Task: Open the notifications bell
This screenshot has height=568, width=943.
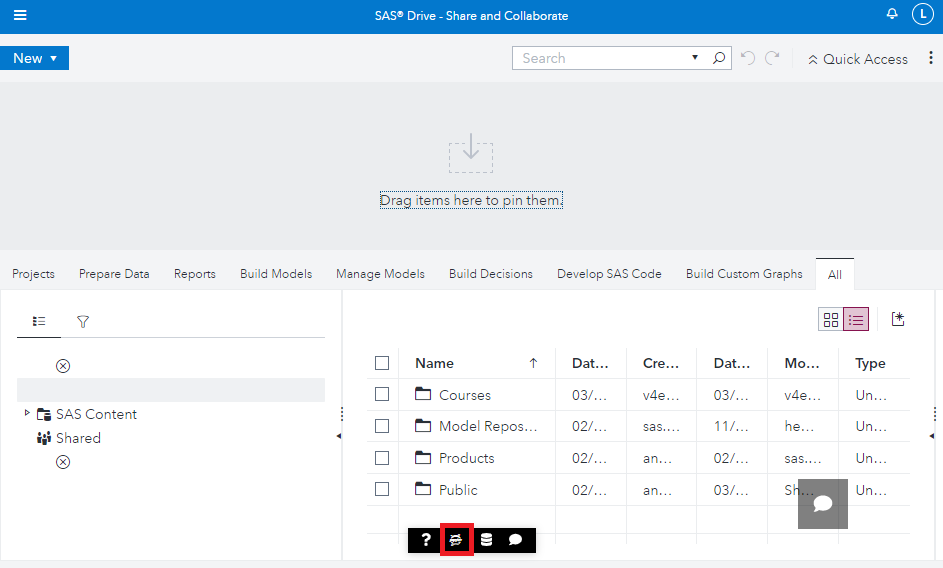Action: tap(892, 15)
